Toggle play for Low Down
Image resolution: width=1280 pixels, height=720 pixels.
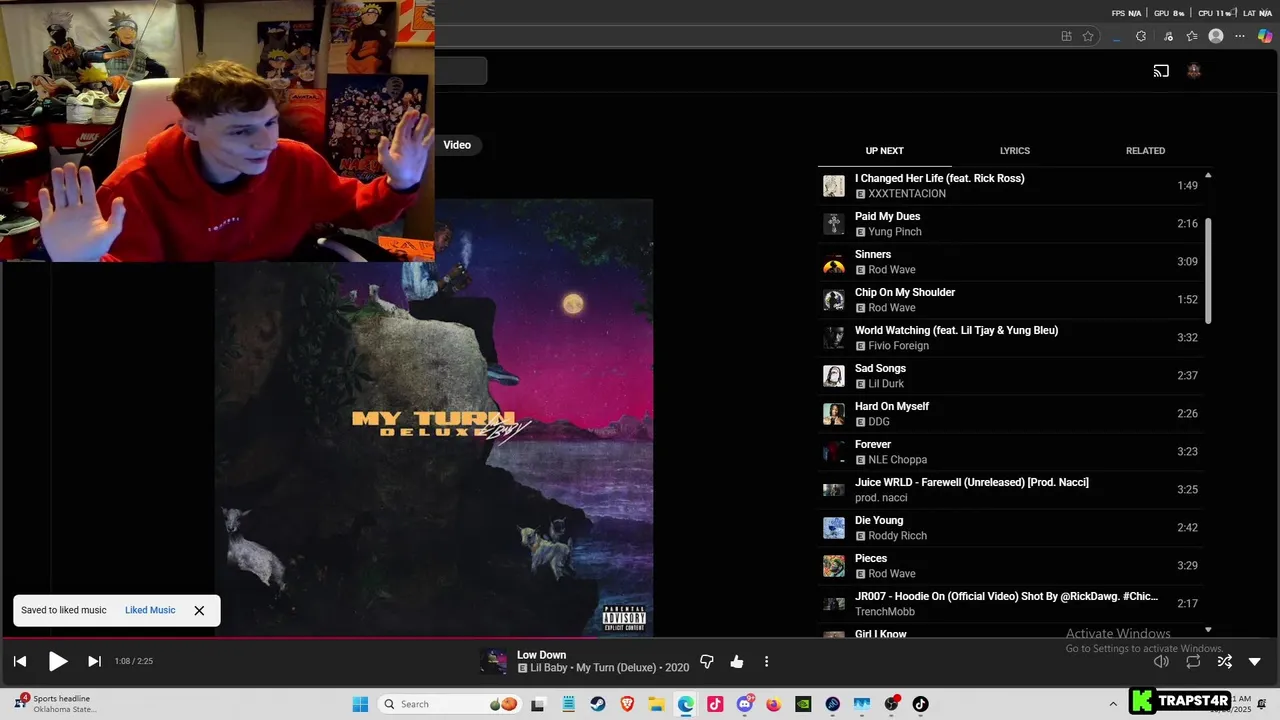click(58, 661)
